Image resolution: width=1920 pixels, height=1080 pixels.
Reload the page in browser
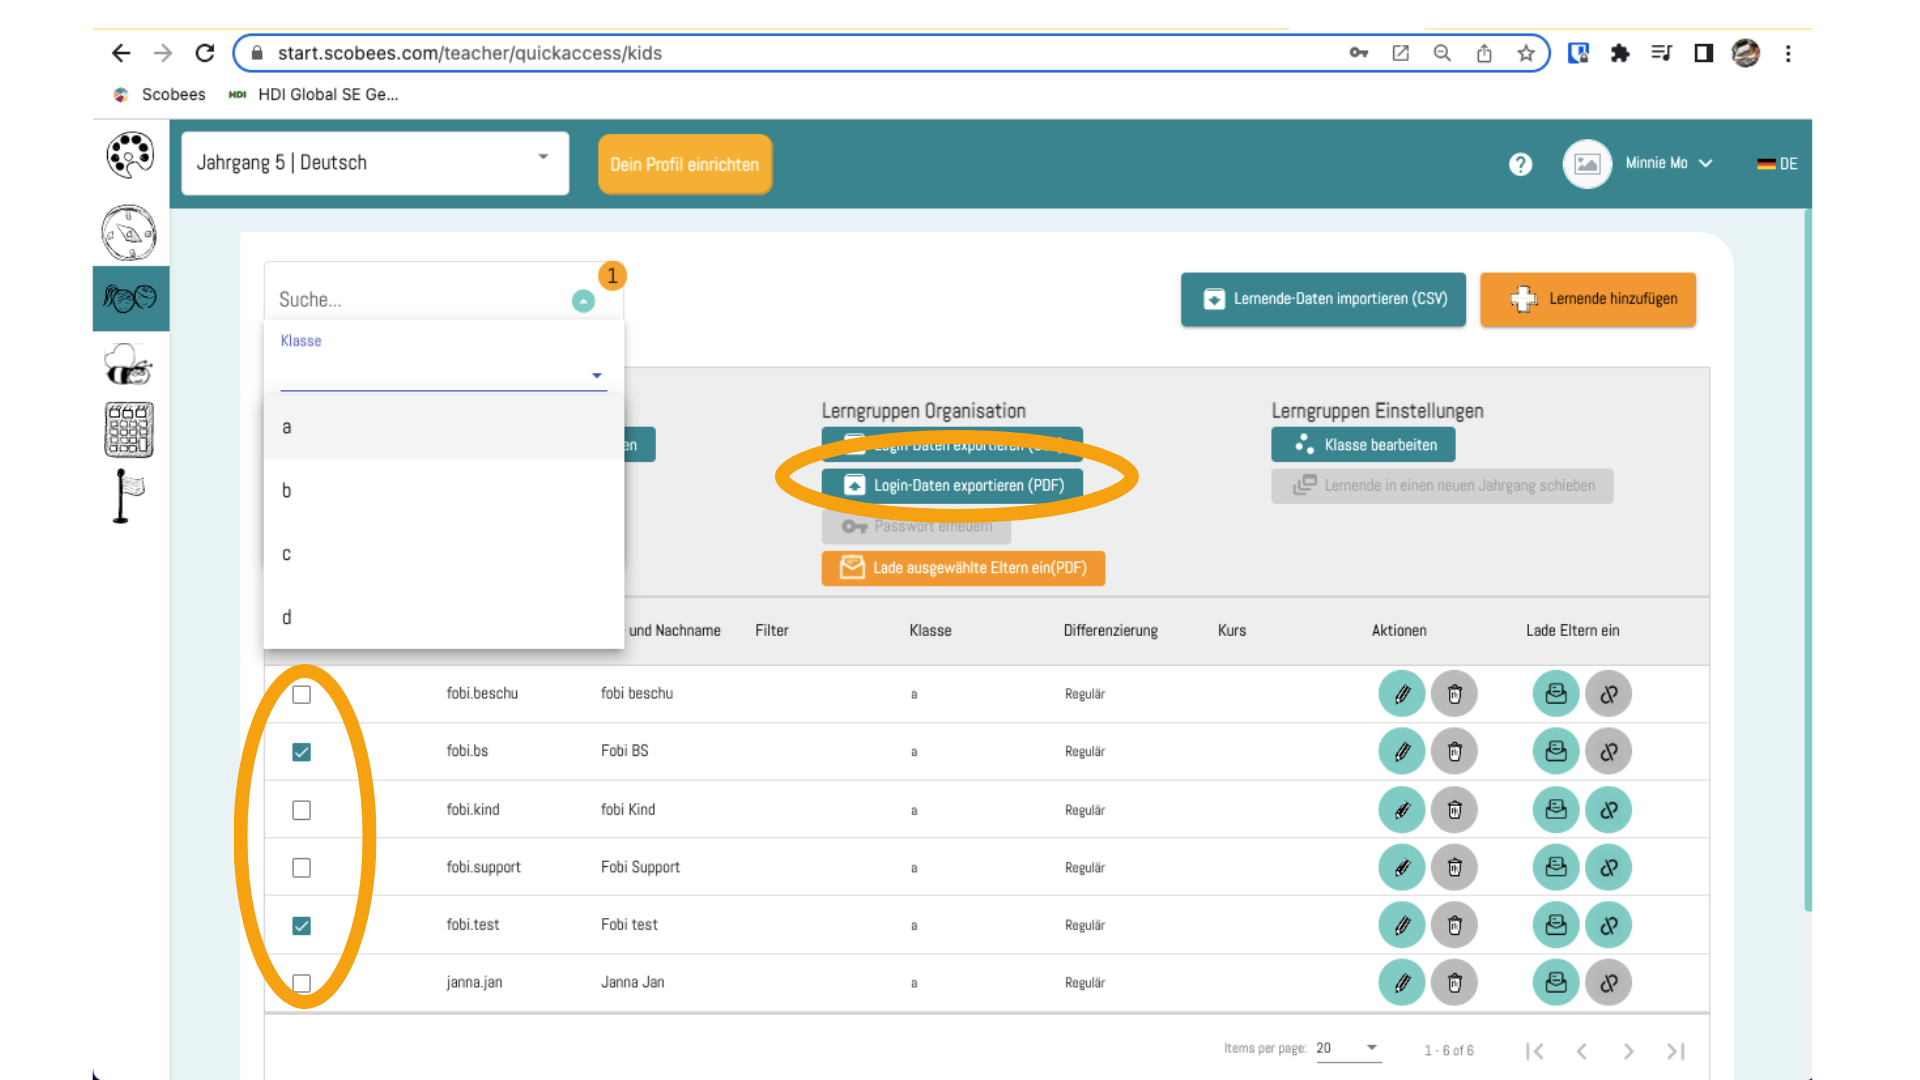(x=205, y=53)
